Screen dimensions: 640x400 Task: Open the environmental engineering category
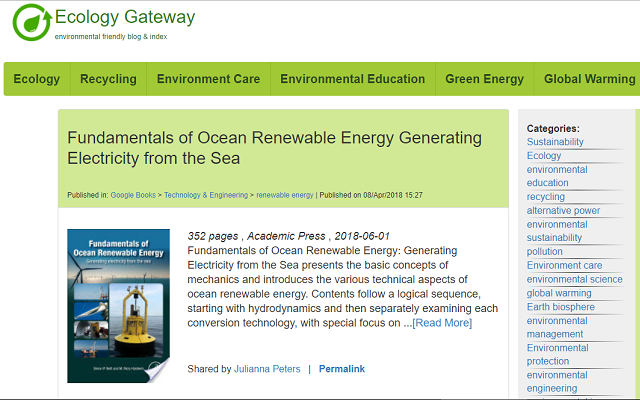click(x=557, y=382)
